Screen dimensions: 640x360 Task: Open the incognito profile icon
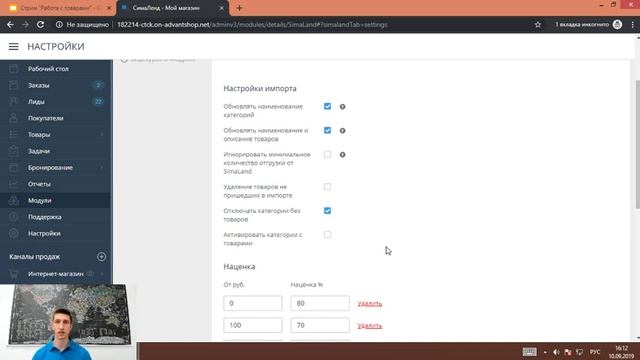click(x=617, y=24)
